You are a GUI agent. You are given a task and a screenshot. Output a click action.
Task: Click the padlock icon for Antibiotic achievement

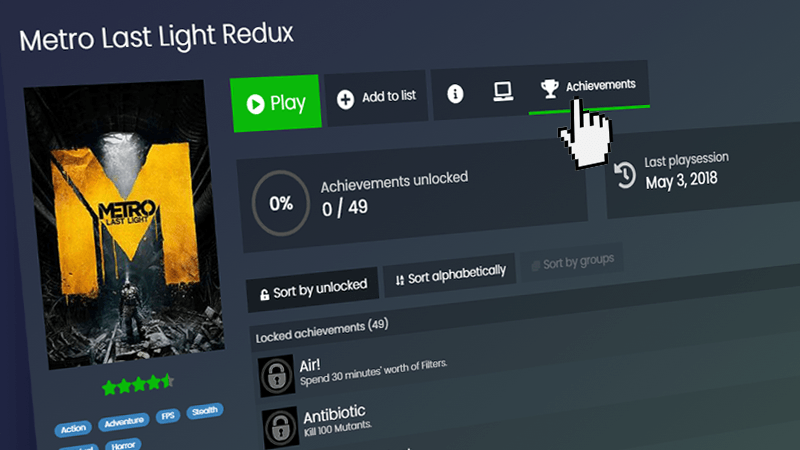coord(280,428)
